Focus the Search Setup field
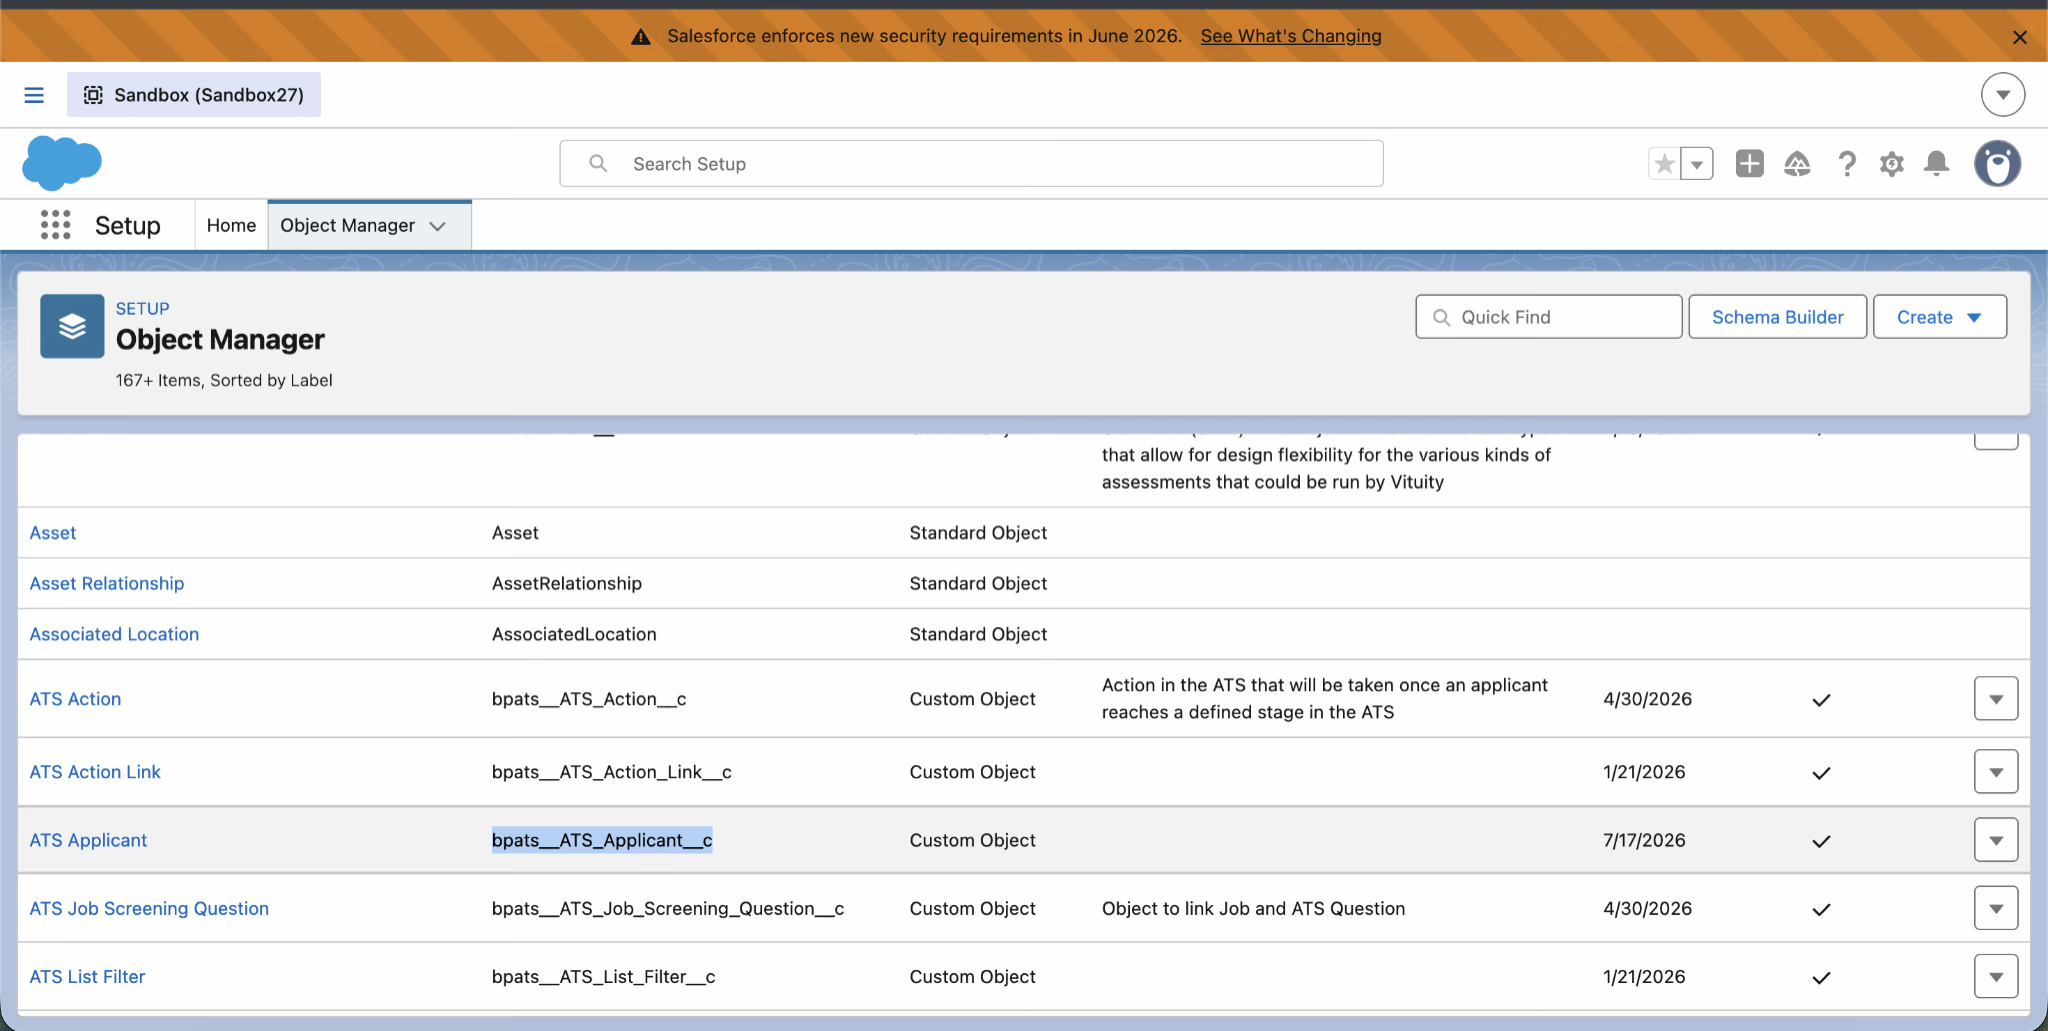Image resolution: width=2048 pixels, height=1031 pixels. 971,164
